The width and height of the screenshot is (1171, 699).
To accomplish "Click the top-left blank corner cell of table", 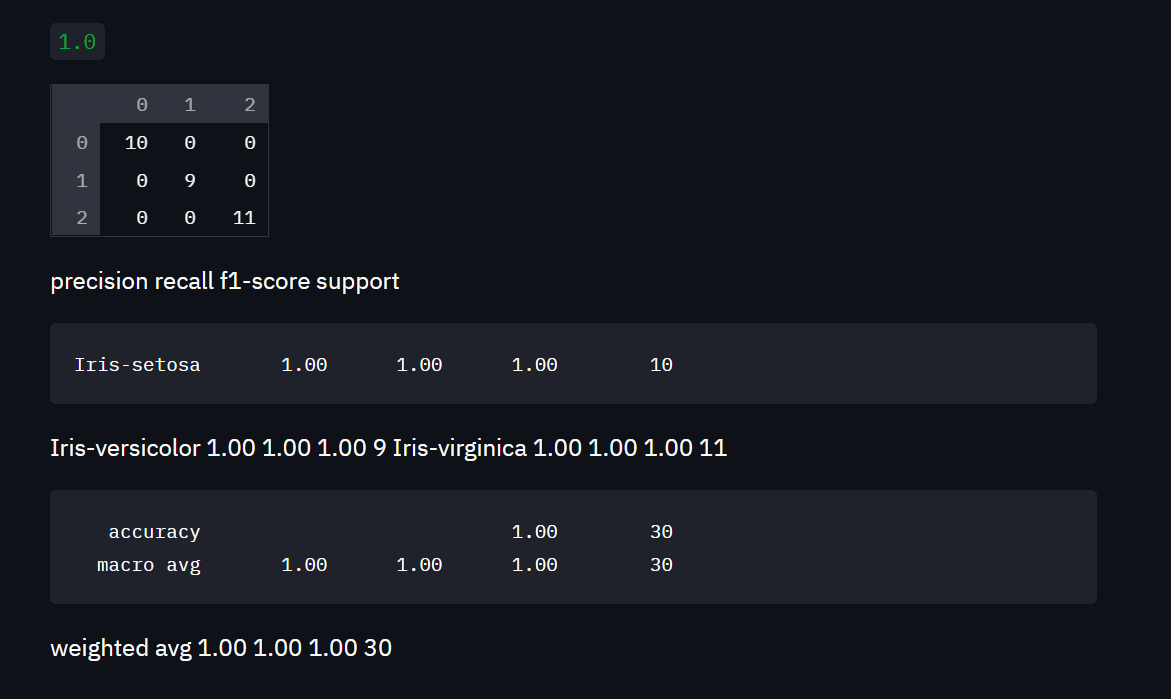I will pyautogui.click(x=76, y=104).
